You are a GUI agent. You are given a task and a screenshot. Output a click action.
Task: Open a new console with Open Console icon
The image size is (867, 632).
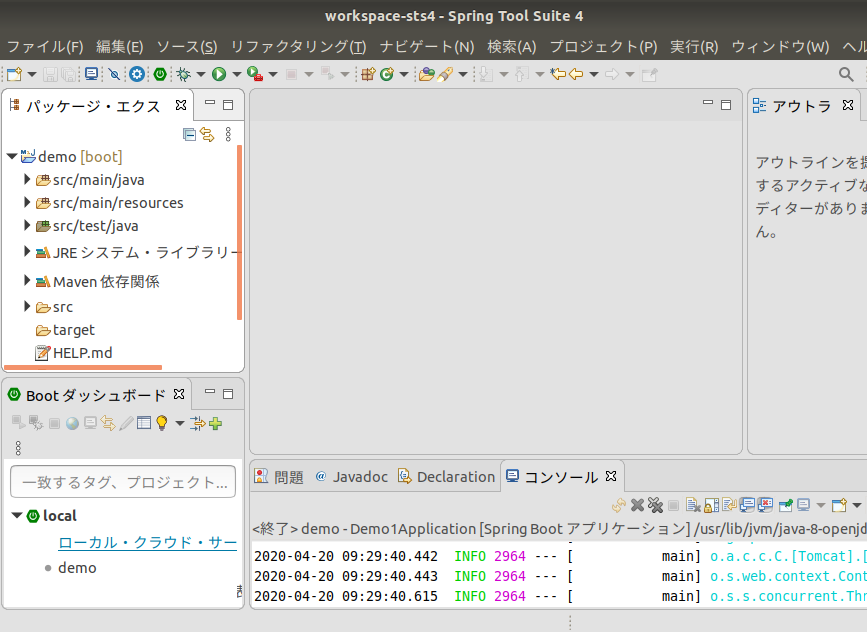pyautogui.click(x=838, y=504)
